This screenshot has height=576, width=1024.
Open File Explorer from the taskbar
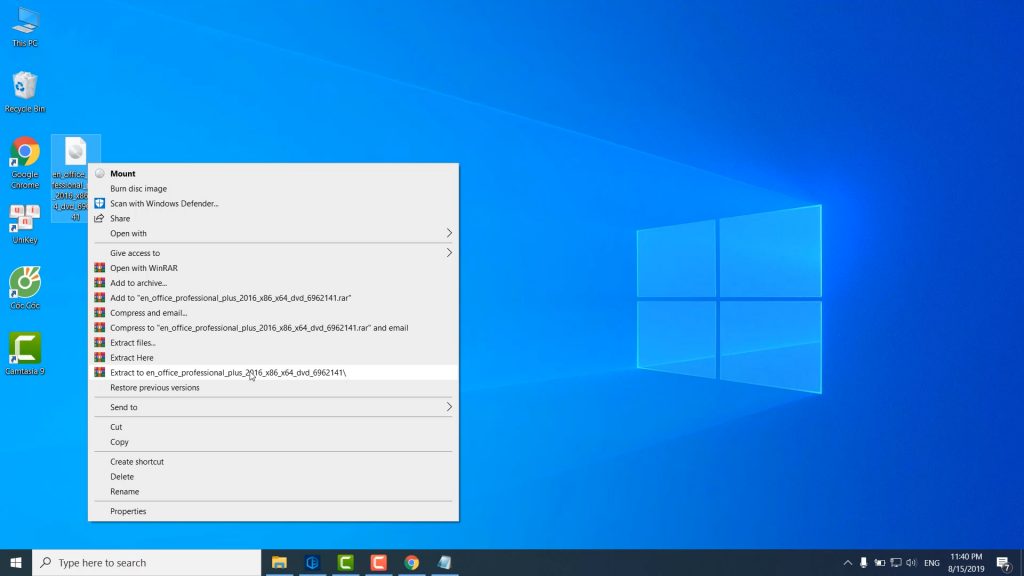click(280, 562)
